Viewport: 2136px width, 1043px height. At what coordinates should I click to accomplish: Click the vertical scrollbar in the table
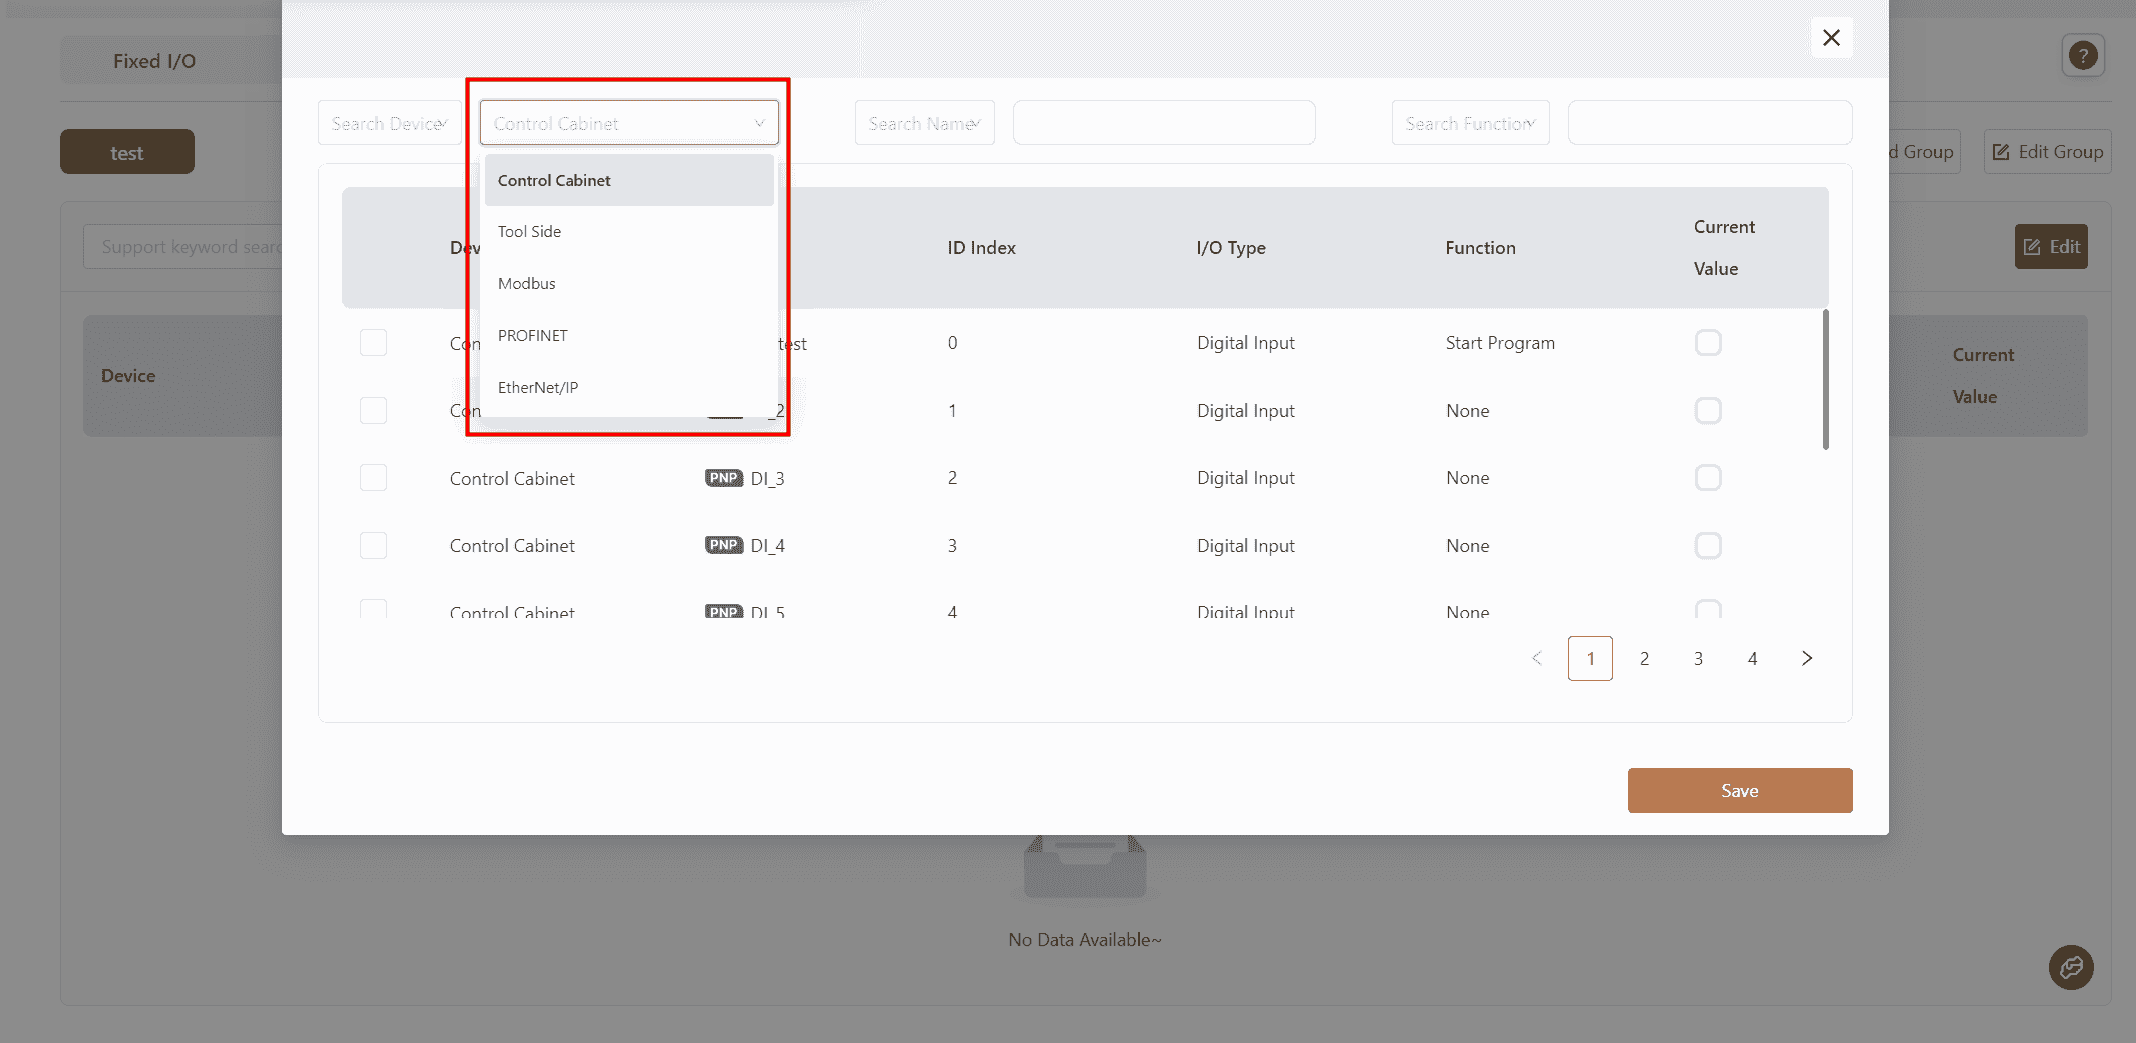(x=1825, y=380)
